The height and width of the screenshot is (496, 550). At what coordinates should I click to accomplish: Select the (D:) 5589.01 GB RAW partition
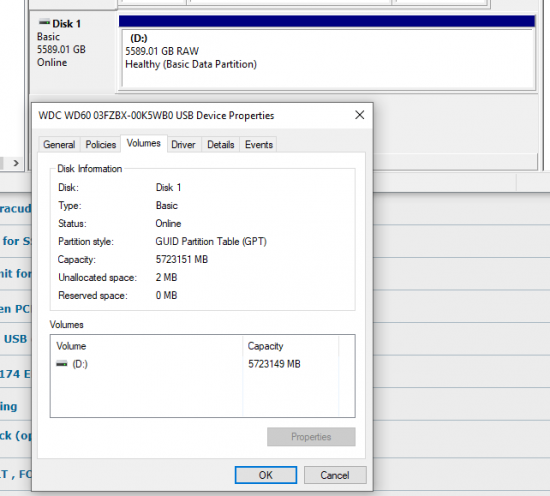pyautogui.click(x=328, y=58)
